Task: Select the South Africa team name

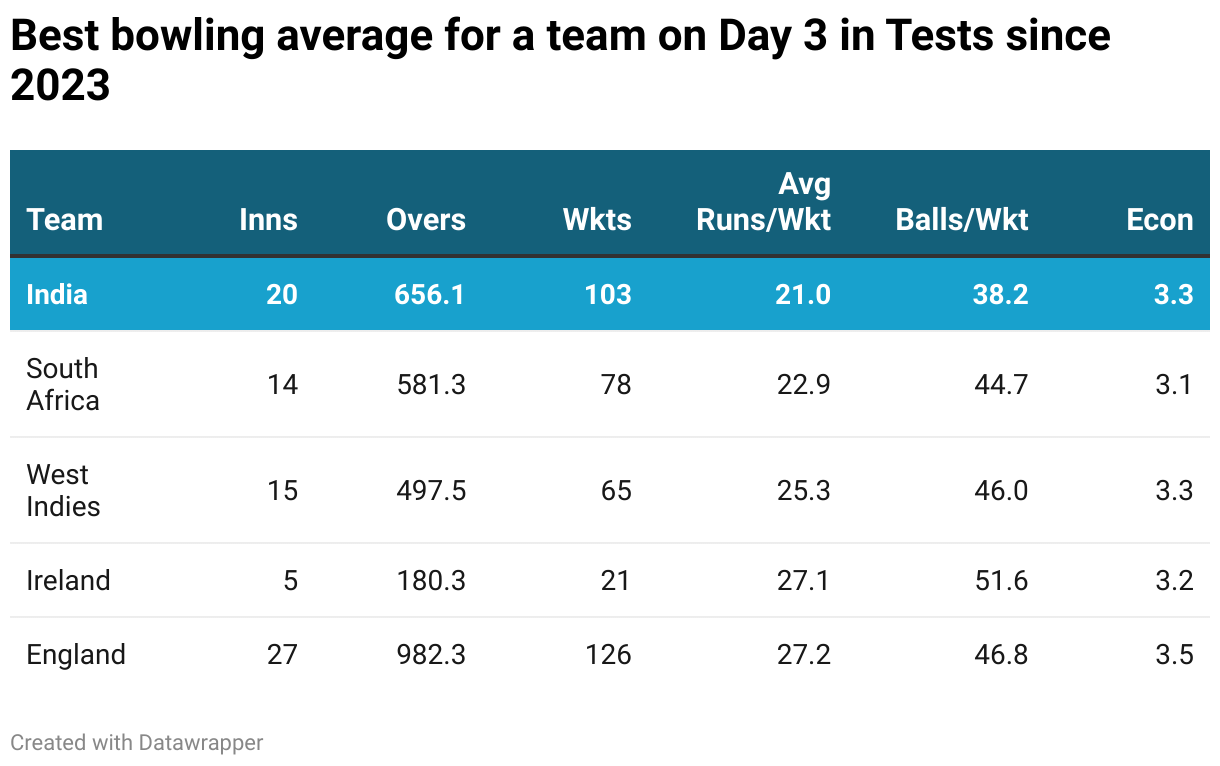Action: (63, 384)
